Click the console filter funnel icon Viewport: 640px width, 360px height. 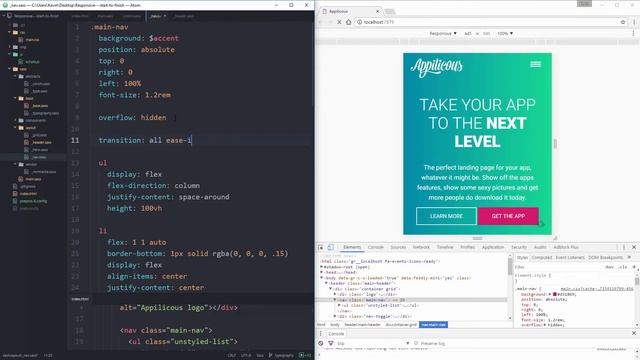pos(331,344)
